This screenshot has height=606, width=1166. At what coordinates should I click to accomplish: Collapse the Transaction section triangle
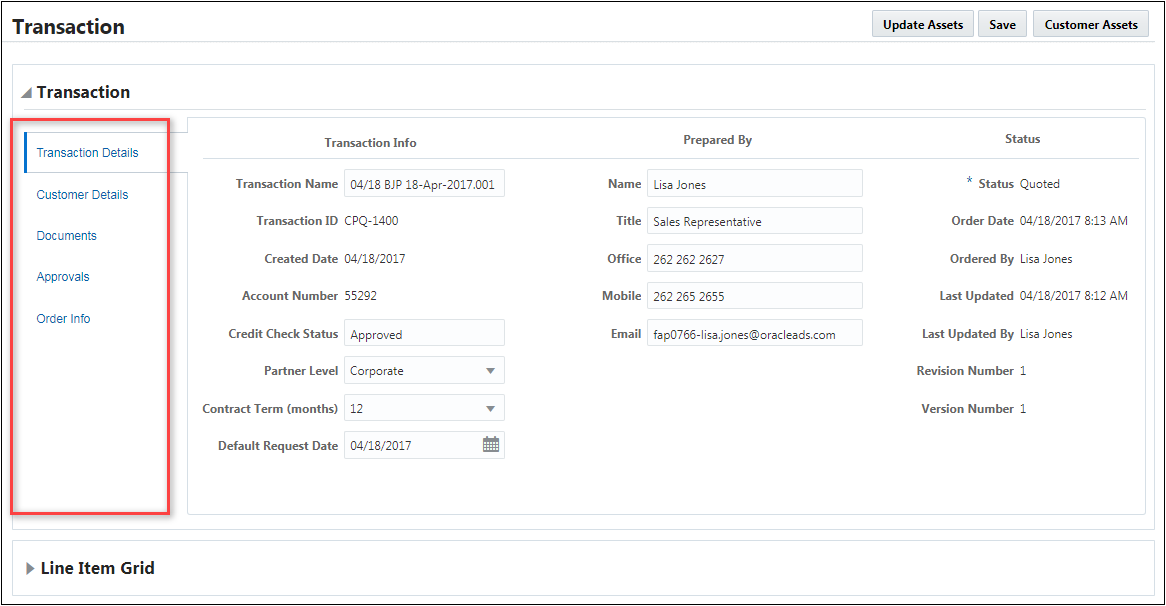pos(27,93)
